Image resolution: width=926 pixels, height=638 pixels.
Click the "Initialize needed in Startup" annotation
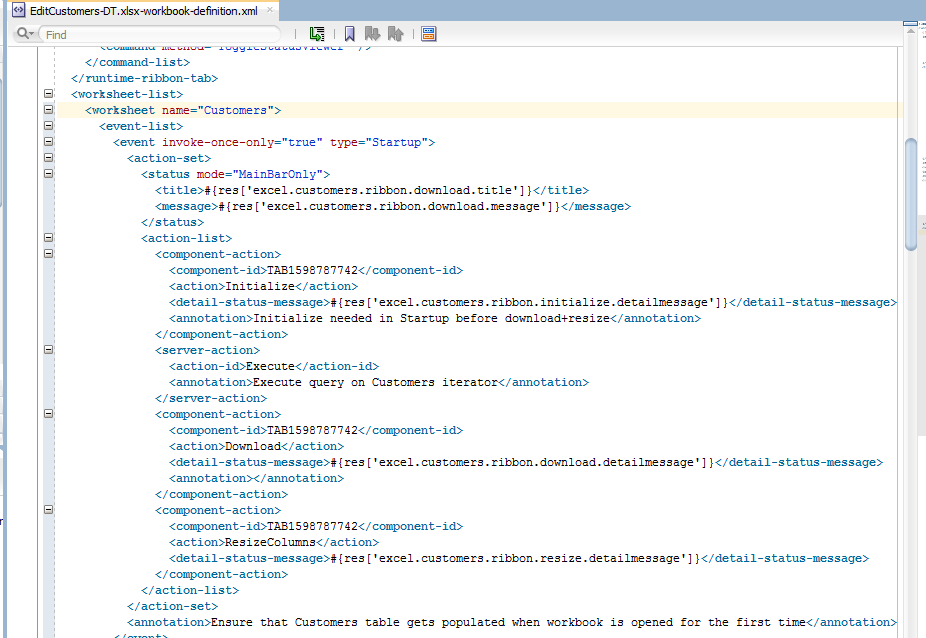tap(431, 318)
